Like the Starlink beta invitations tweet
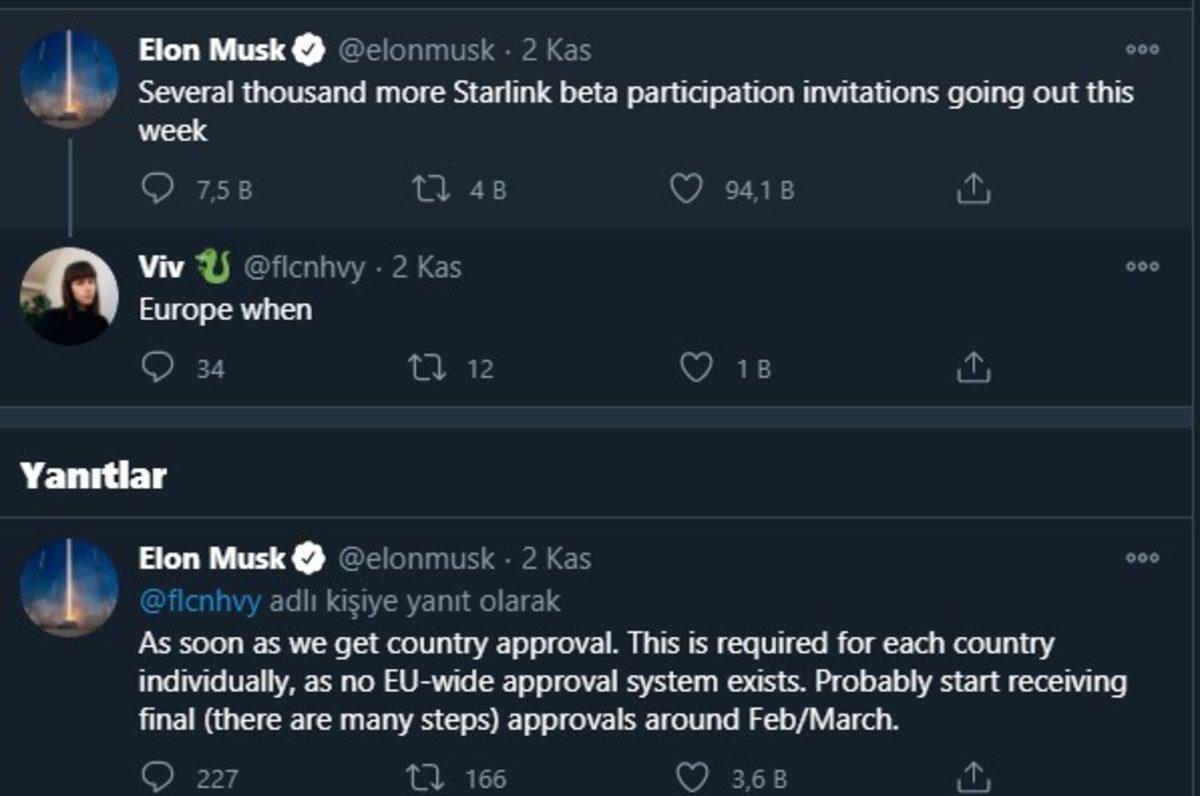 pos(687,185)
